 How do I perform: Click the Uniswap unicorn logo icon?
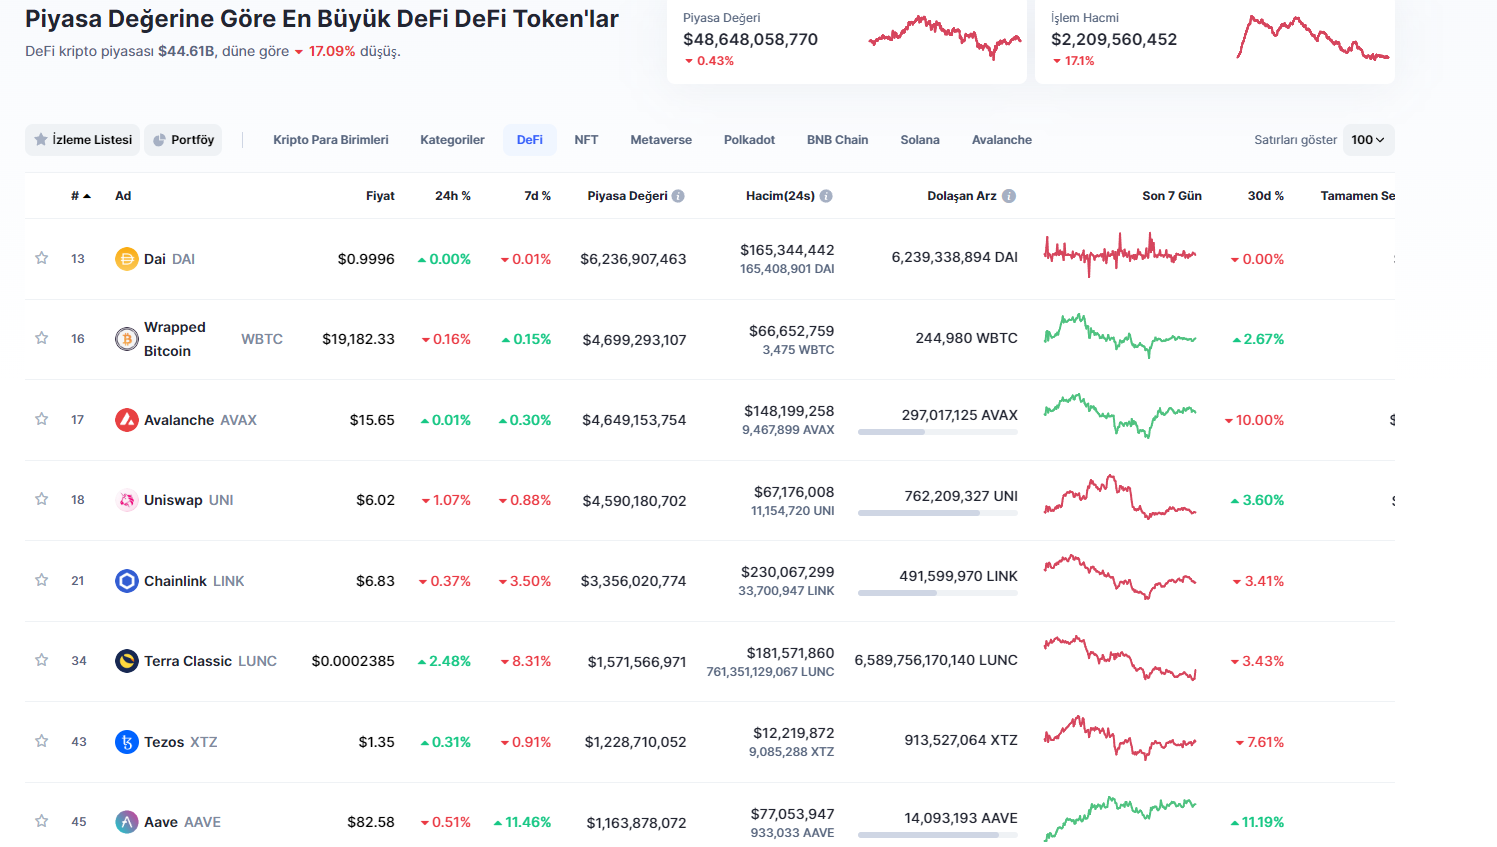127,500
